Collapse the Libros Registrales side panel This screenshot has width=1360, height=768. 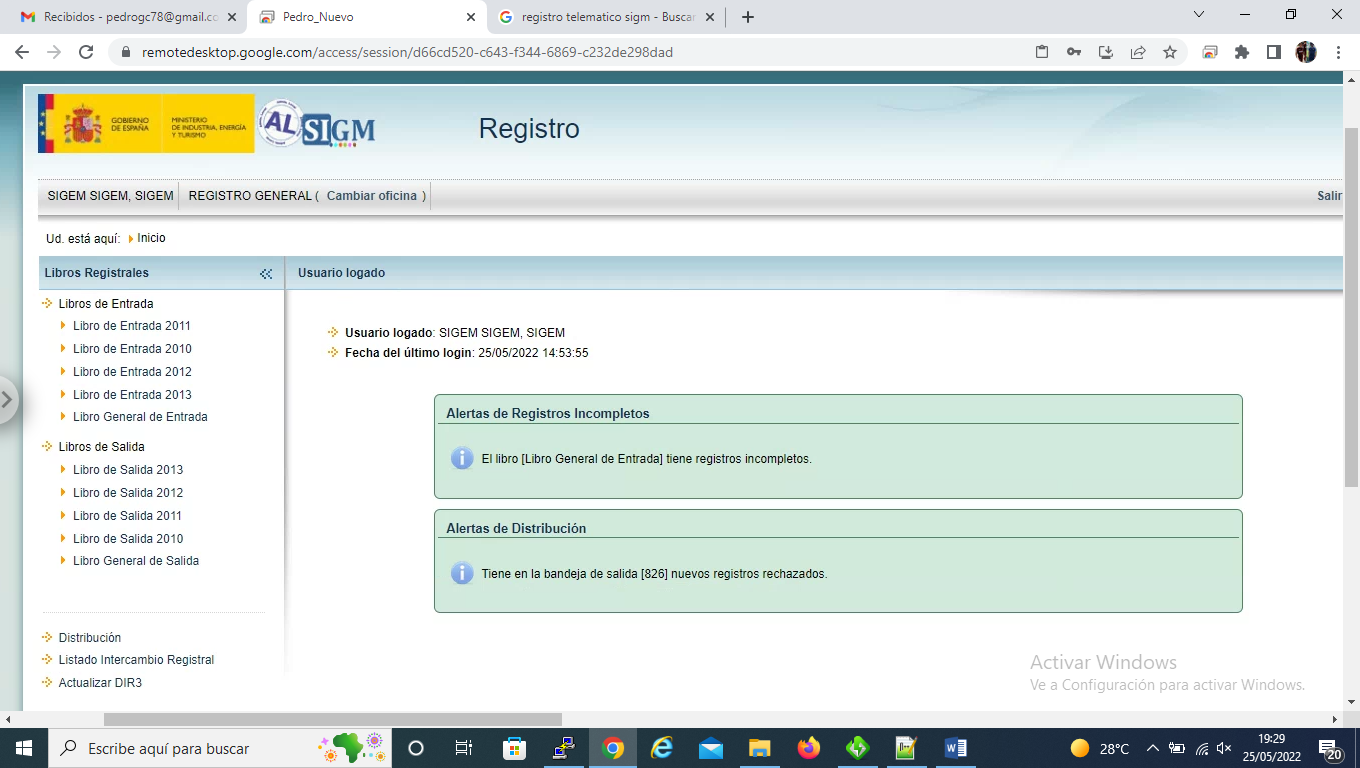tap(265, 274)
